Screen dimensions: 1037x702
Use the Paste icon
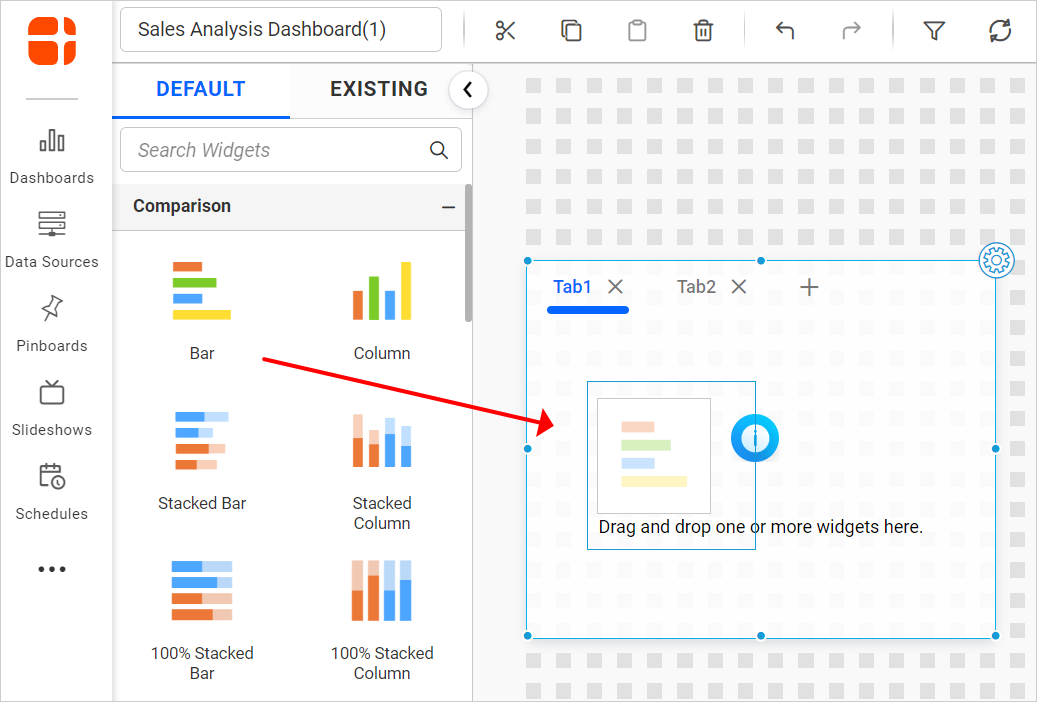pos(637,31)
